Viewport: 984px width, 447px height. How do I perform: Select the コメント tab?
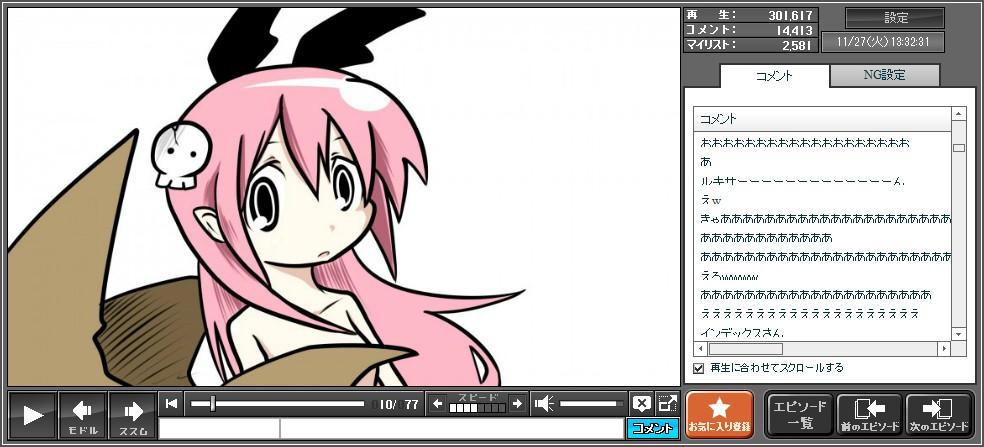pos(774,76)
